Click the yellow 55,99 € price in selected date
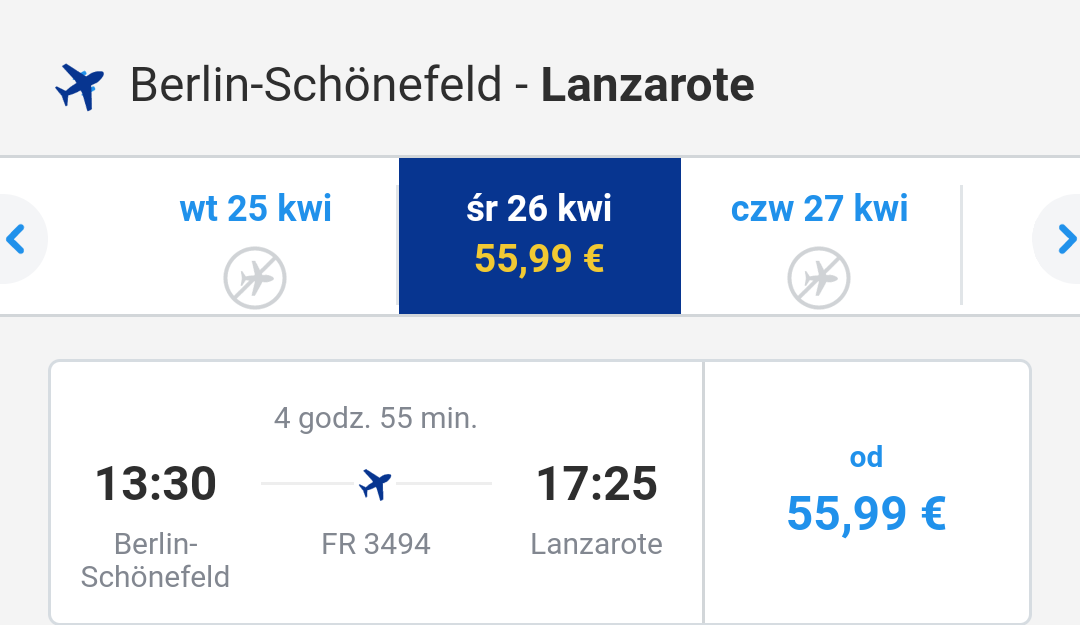The width and height of the screenshot is (1080, 625). 539,260
